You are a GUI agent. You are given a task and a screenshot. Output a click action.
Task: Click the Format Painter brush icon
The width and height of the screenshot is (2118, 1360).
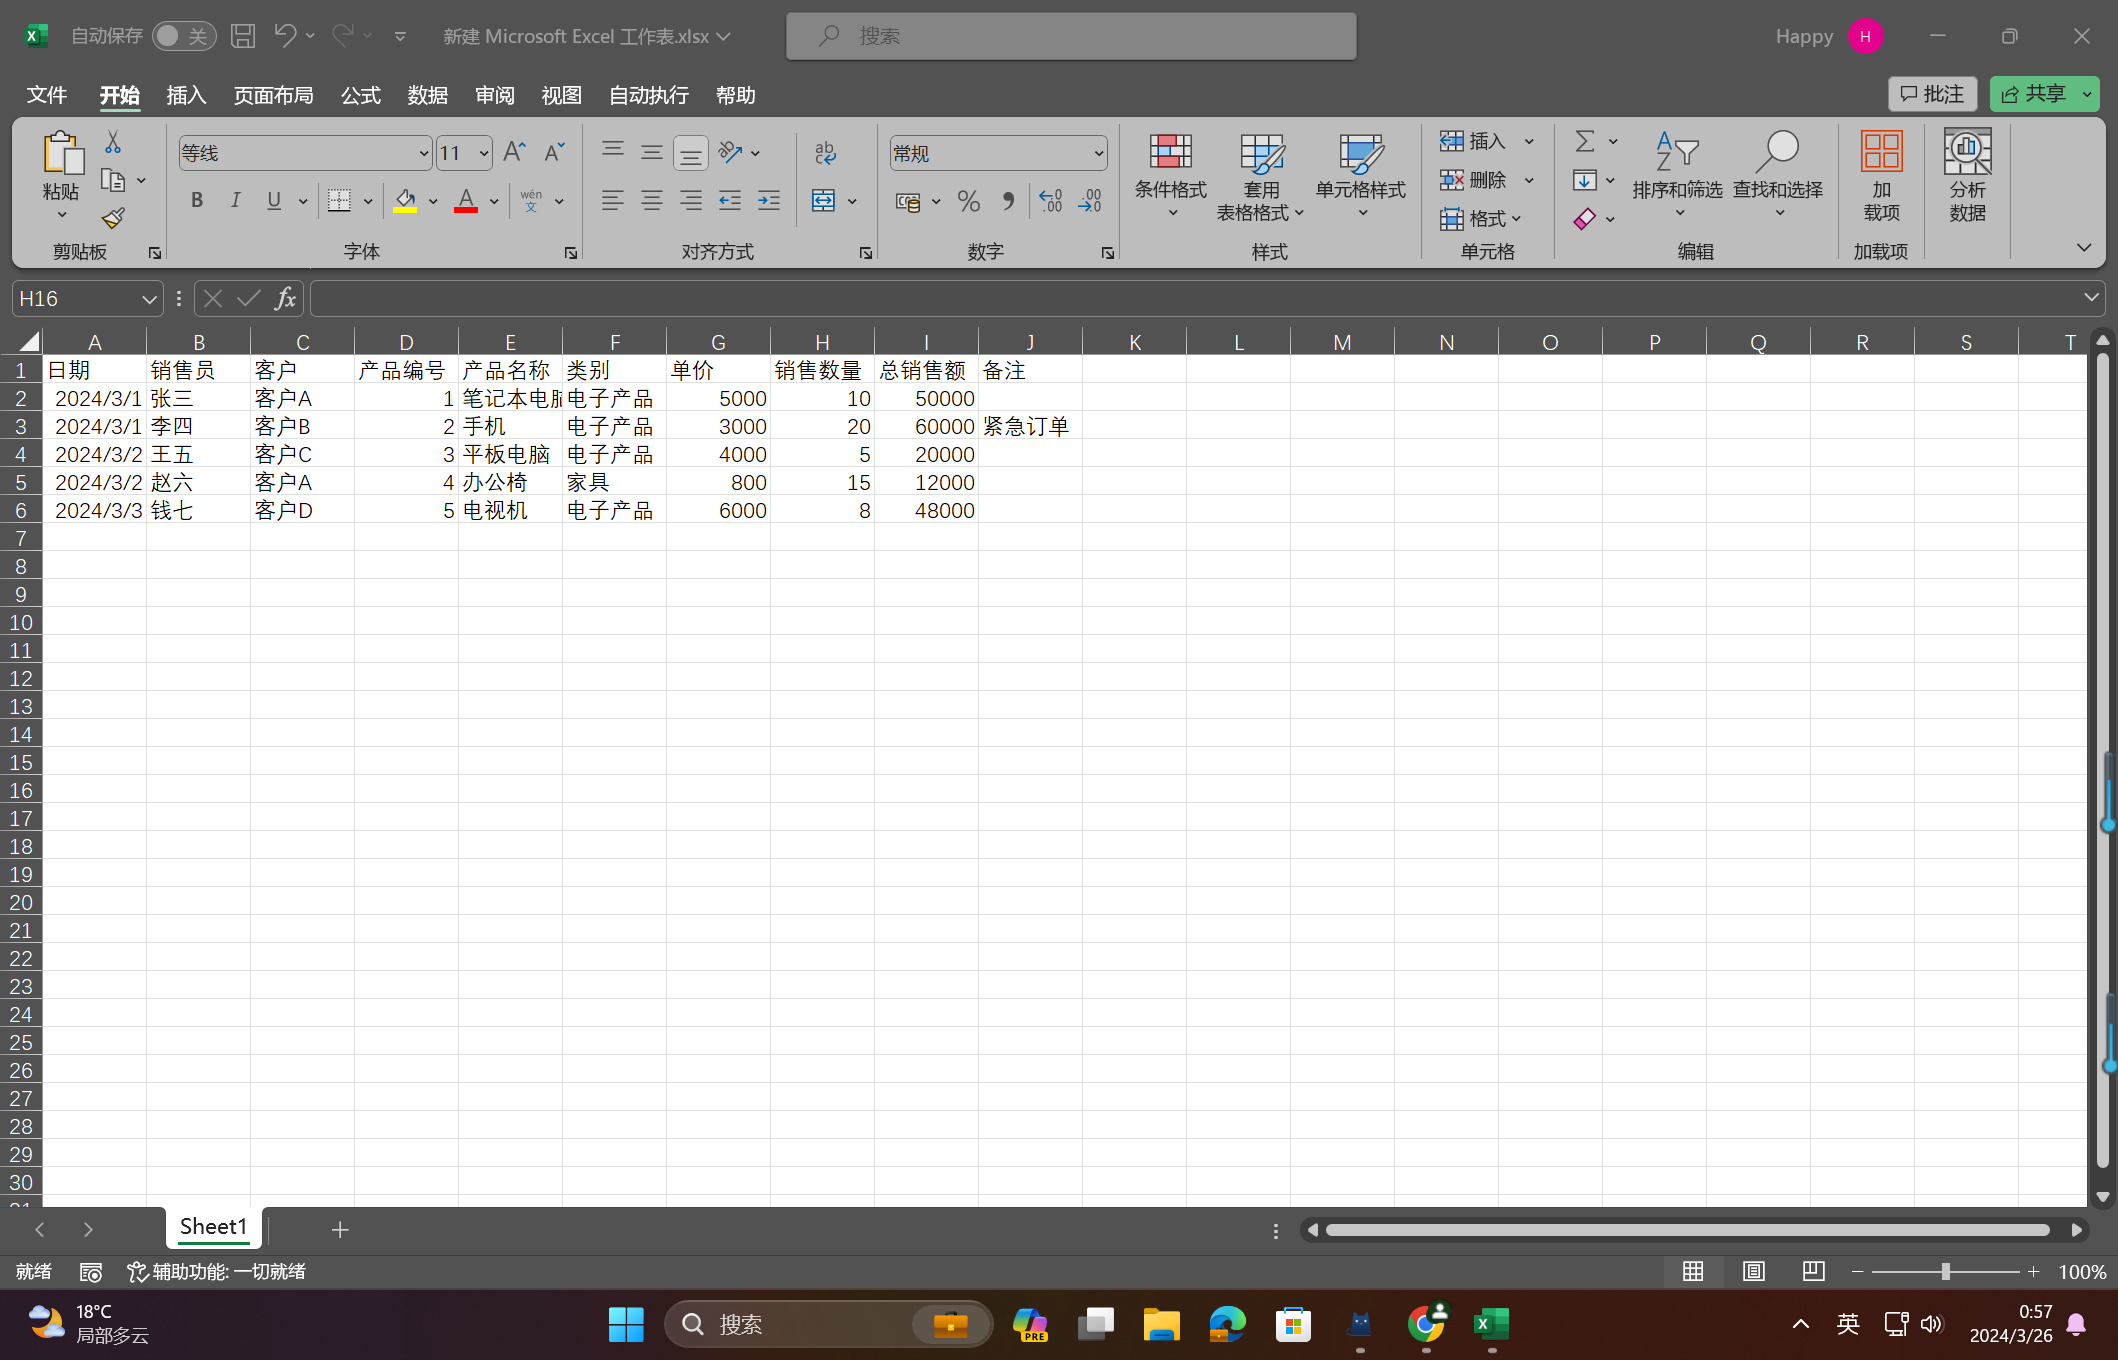click(x=113, y=218)
